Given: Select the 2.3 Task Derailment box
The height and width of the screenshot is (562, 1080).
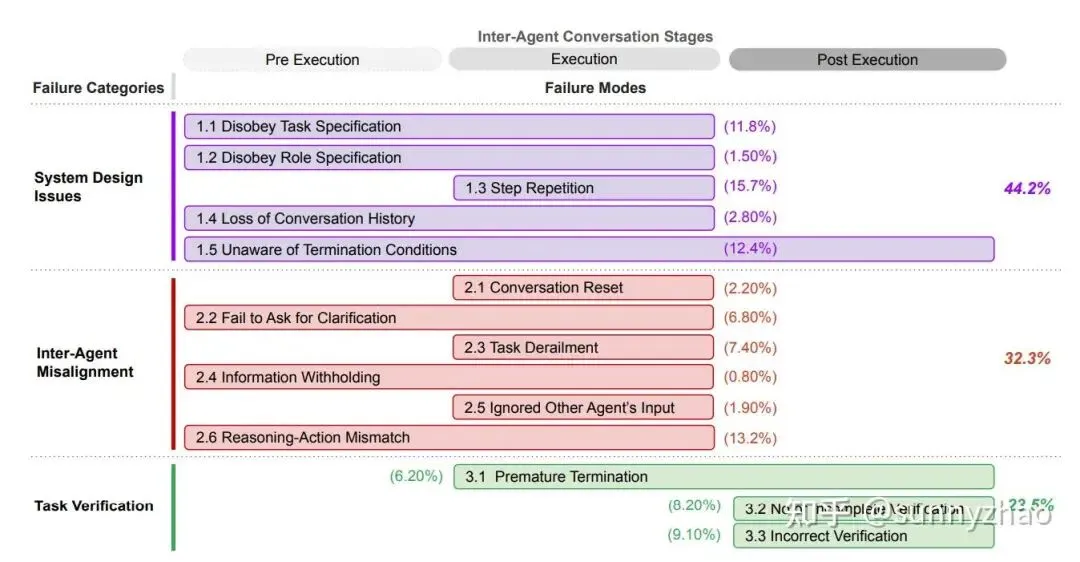Looking at the screenshot, I should pyautogui.click(x=584, y=348).
